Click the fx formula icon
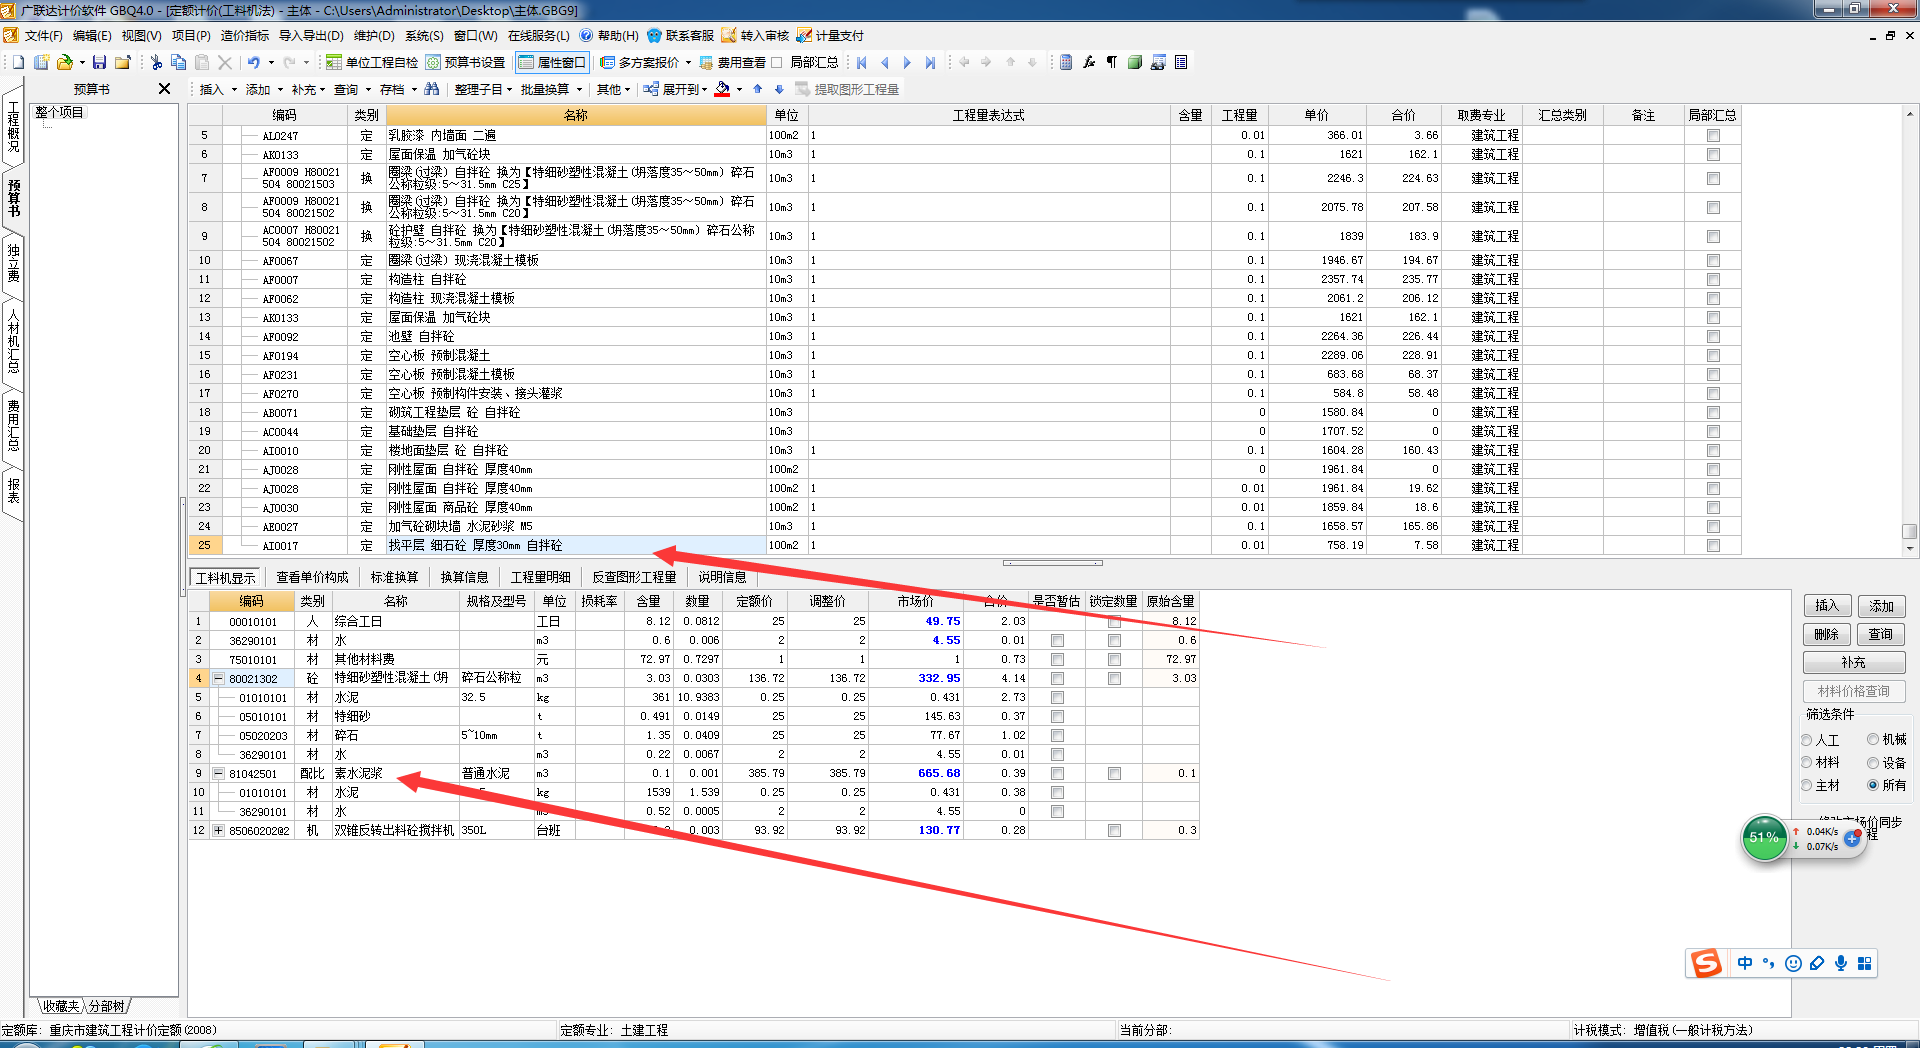1920x1048 pixels. click(x=1089, y=62)
